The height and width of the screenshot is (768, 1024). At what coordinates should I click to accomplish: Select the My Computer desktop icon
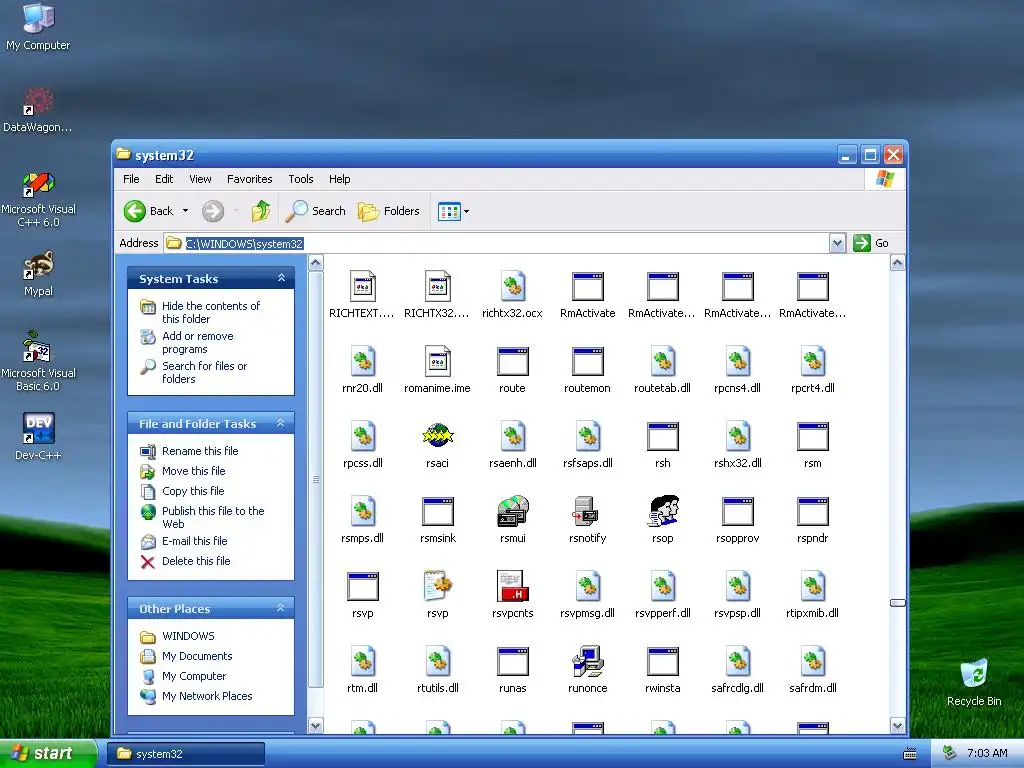(38, 27)
